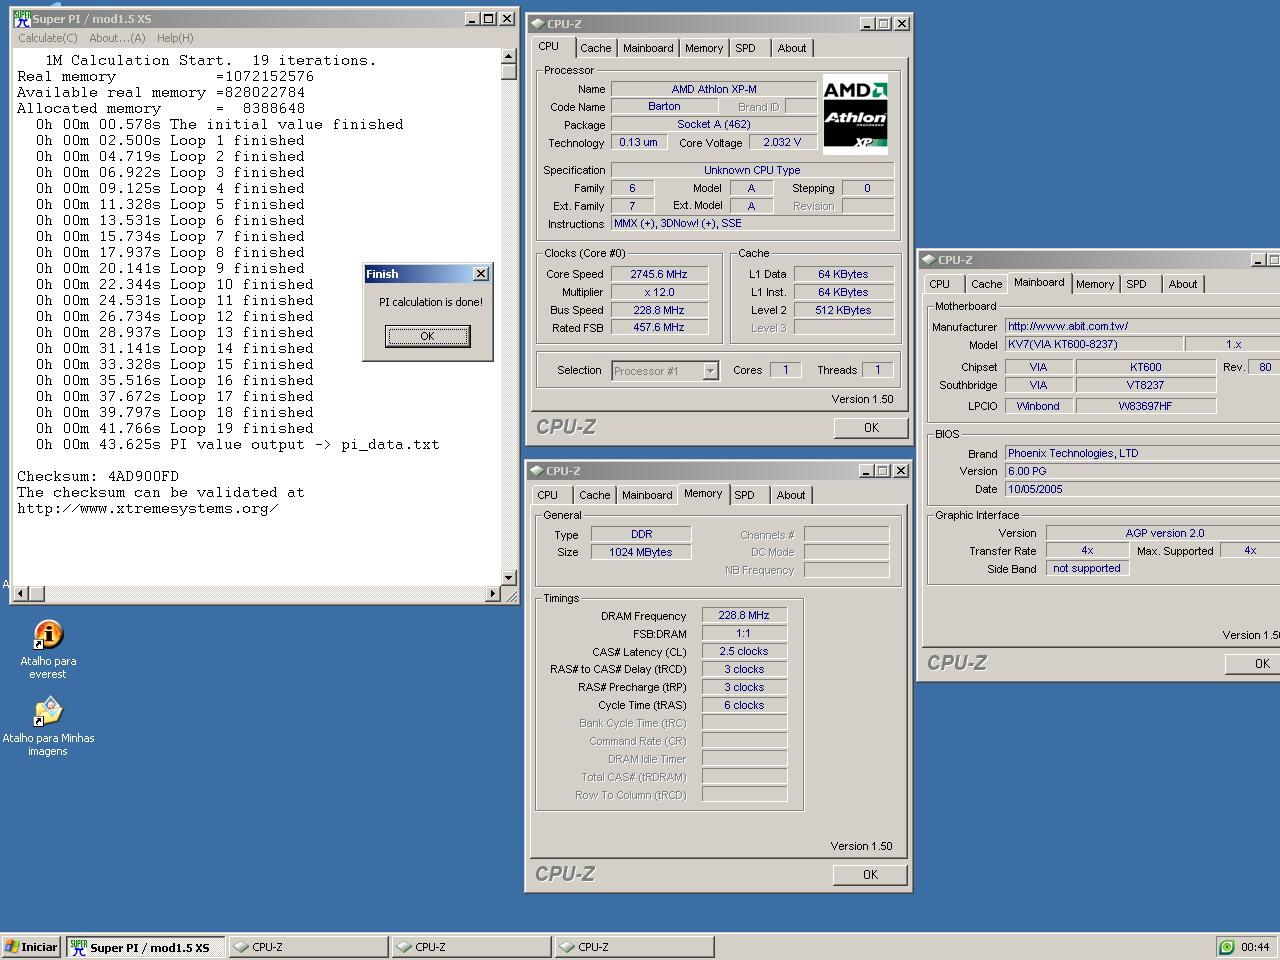
Task: Select About tab in Memory CPU-Z window
Action: [x=791, y=495]
